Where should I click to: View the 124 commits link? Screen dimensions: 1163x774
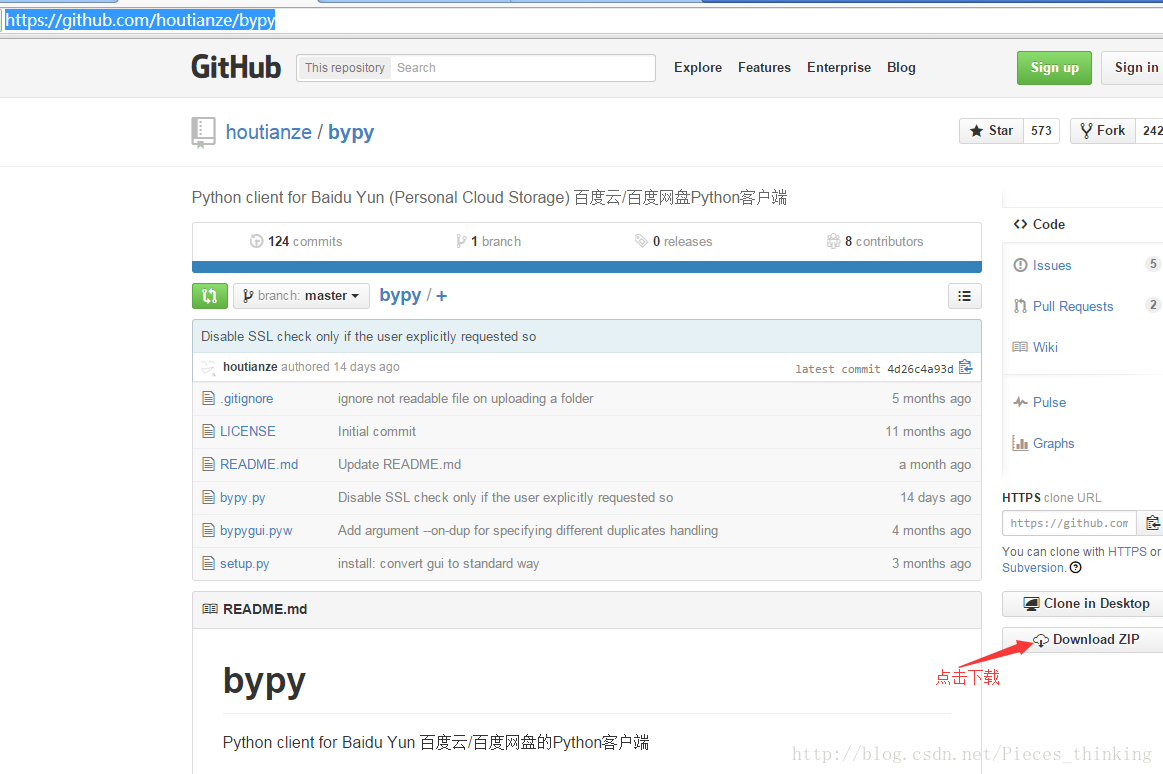(x=296, y=242)
